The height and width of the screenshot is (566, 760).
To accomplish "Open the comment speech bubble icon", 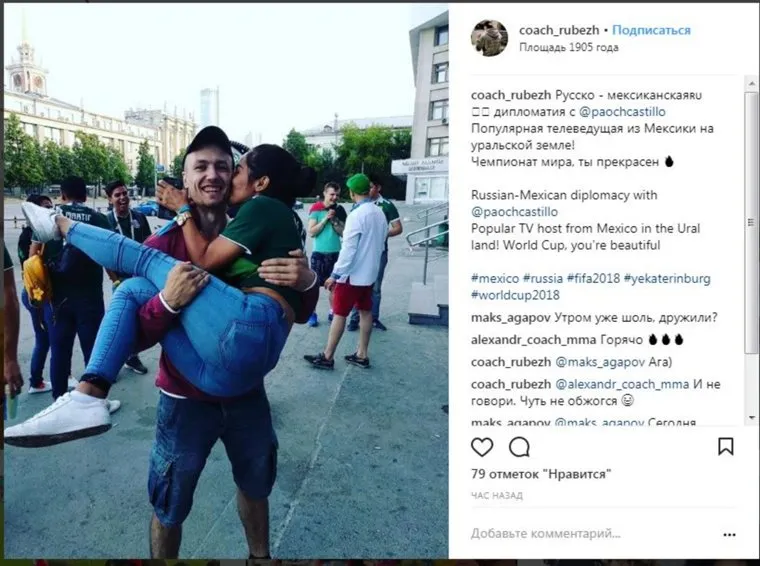I will click(519, 447).
